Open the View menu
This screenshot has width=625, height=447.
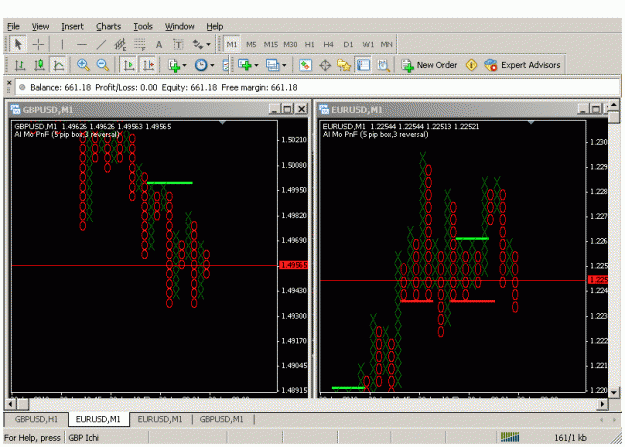point(40,26)
